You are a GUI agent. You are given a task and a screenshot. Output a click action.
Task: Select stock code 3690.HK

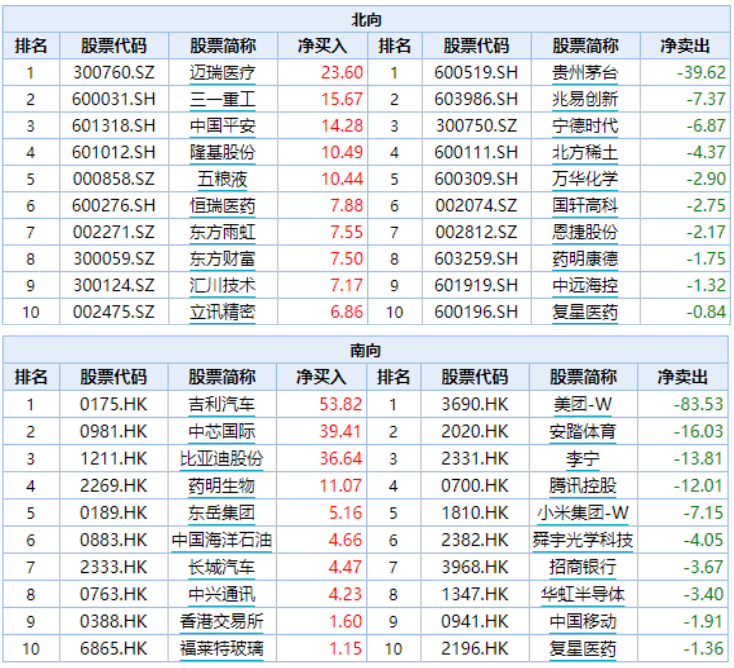click(475, 404)
